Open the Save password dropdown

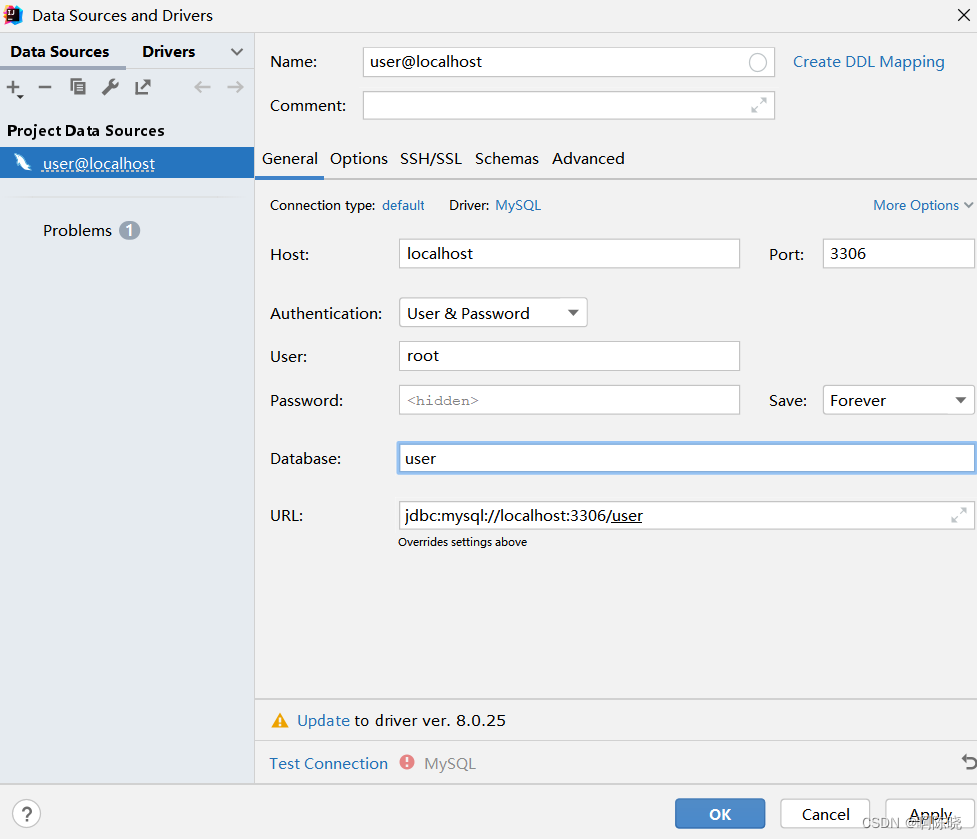pyautogui.click(x=898, y=400)
